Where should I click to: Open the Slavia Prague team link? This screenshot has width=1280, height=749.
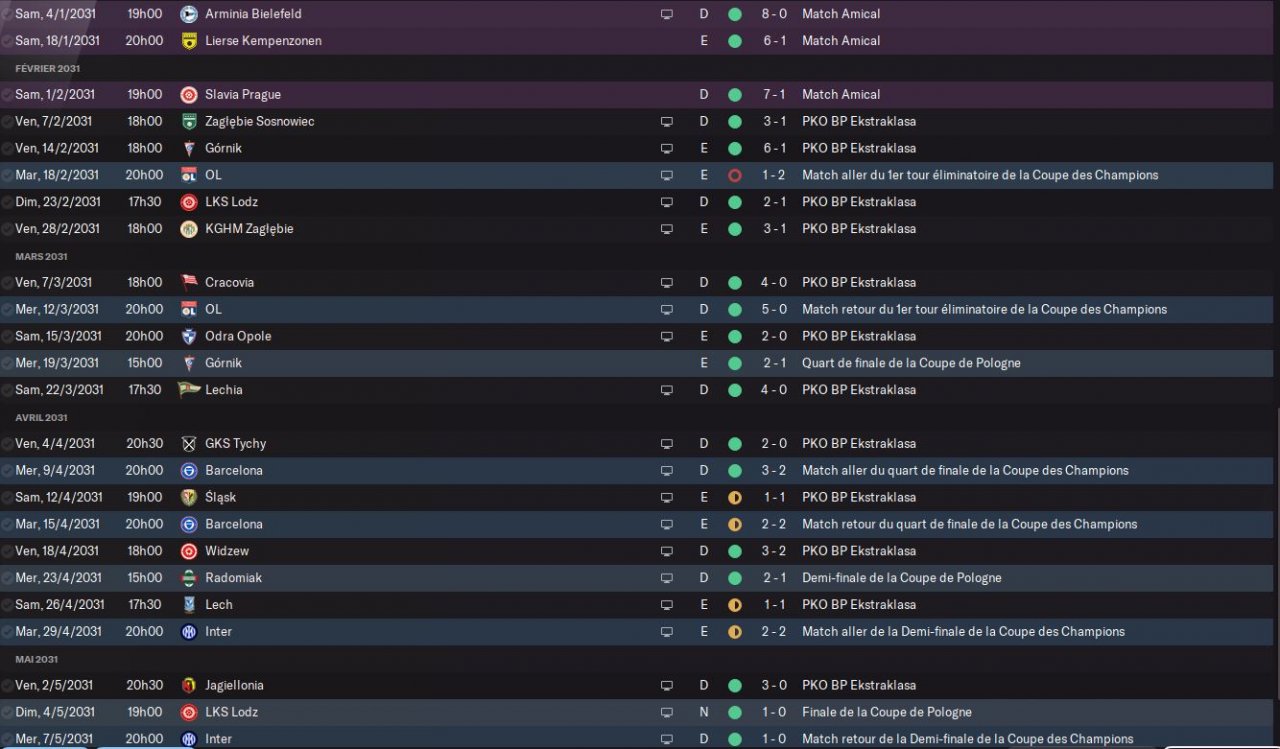point(243,94)
